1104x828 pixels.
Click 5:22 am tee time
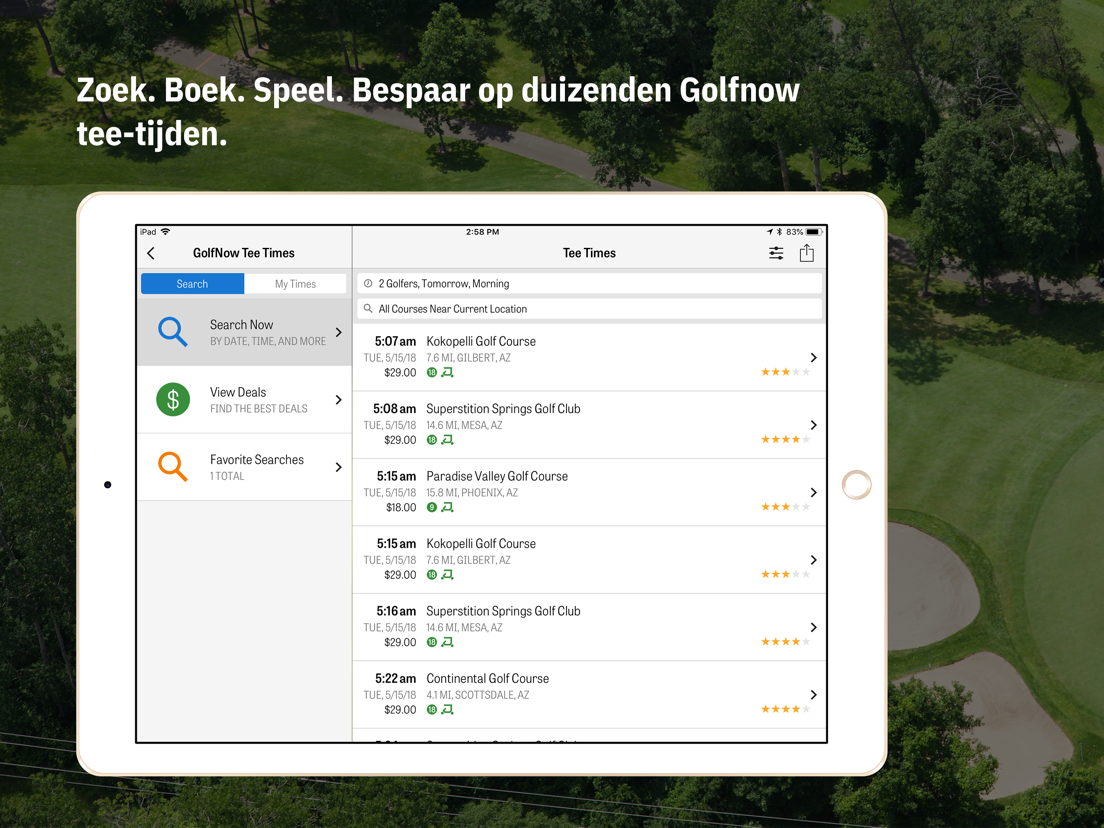point(395,679)
